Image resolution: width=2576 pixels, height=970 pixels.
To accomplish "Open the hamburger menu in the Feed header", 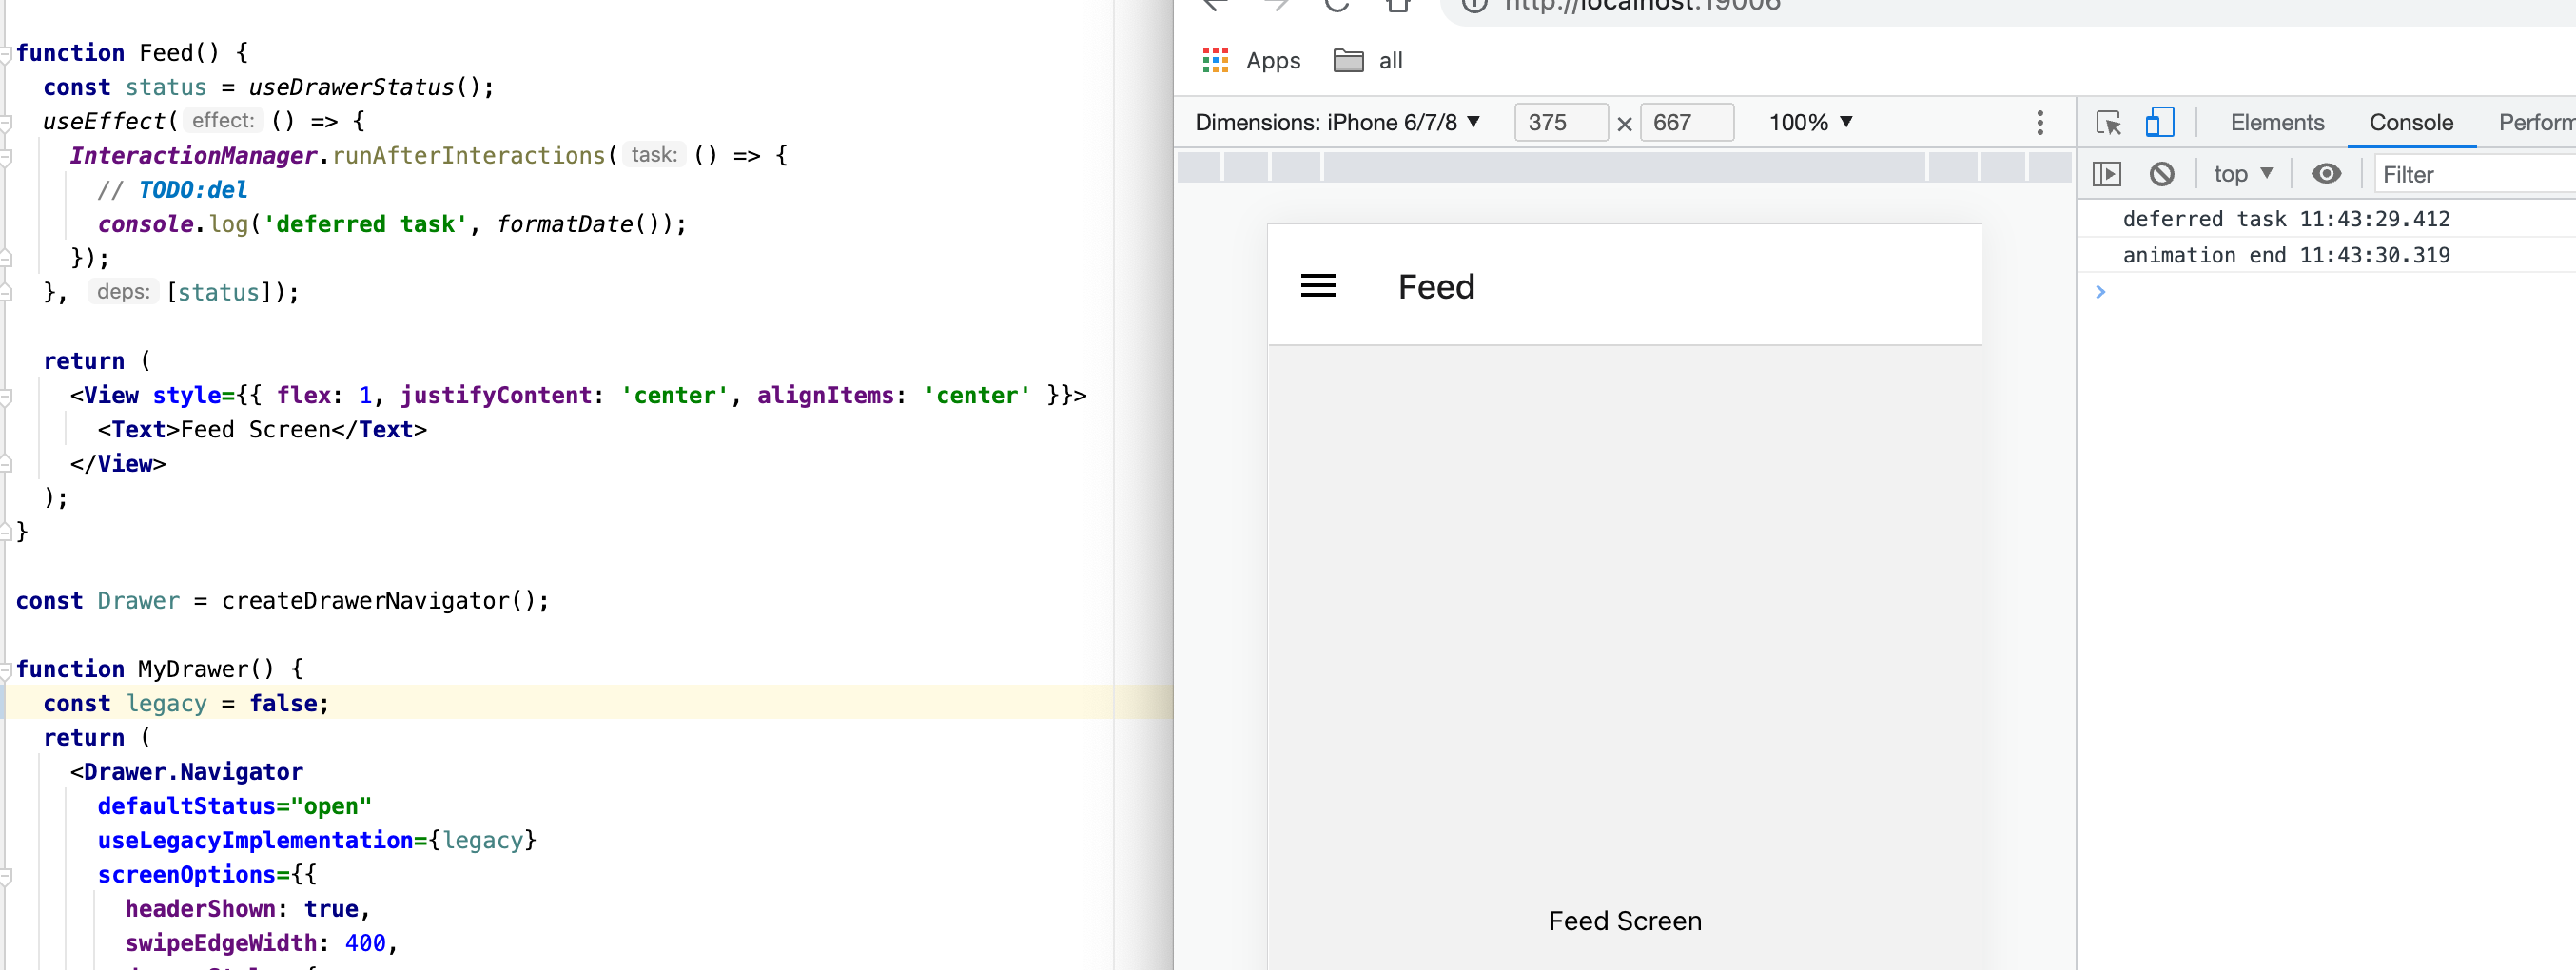I will click(1319, 286).
